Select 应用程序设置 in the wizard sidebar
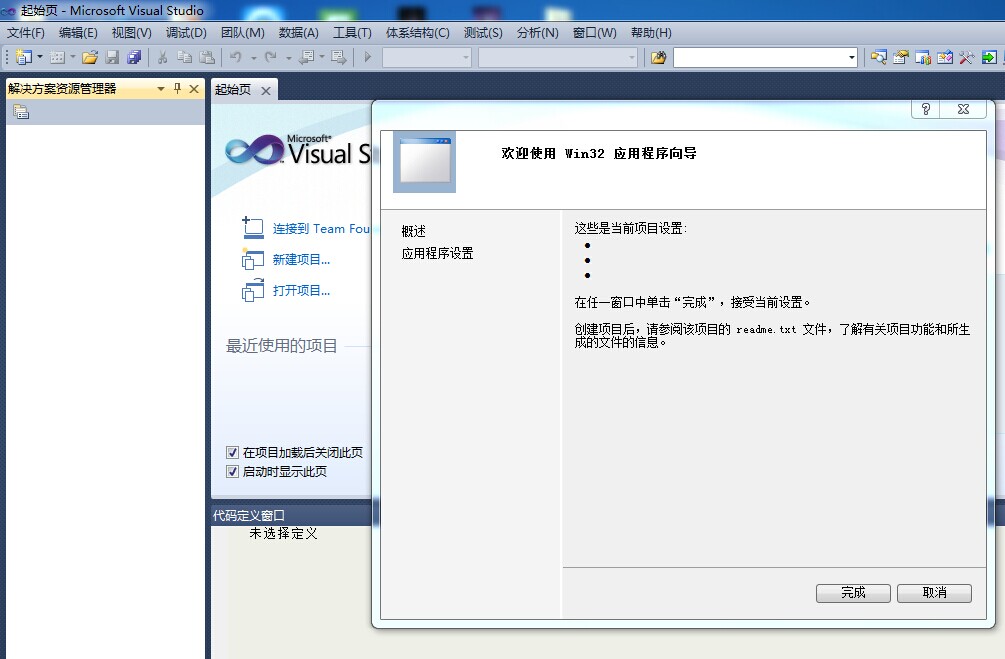Viewport: 1005px width, 659px height. pos(437,253)
